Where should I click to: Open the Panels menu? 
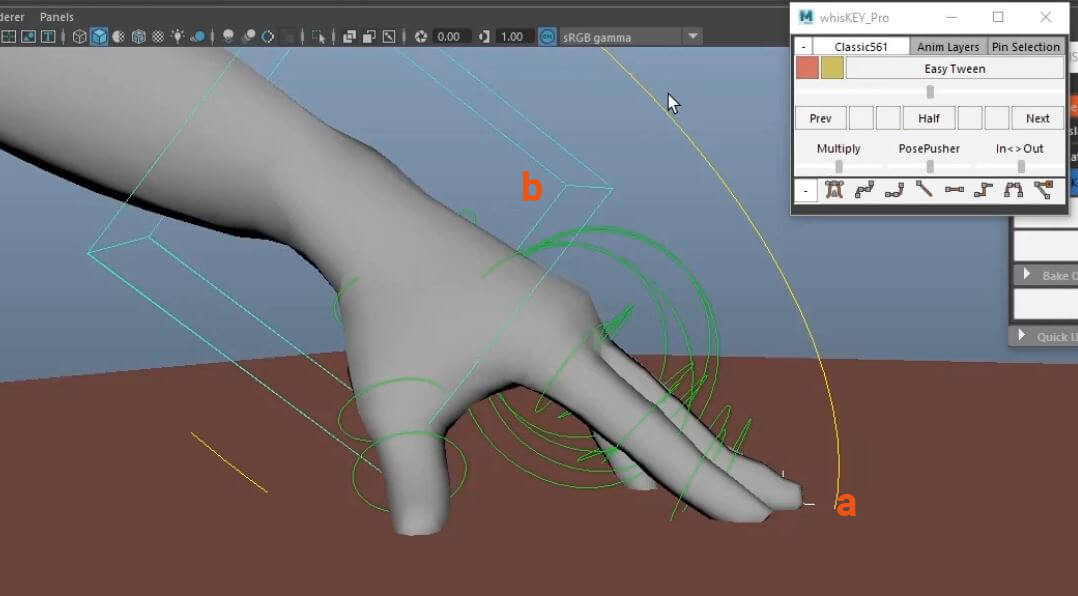coord(59,17)
